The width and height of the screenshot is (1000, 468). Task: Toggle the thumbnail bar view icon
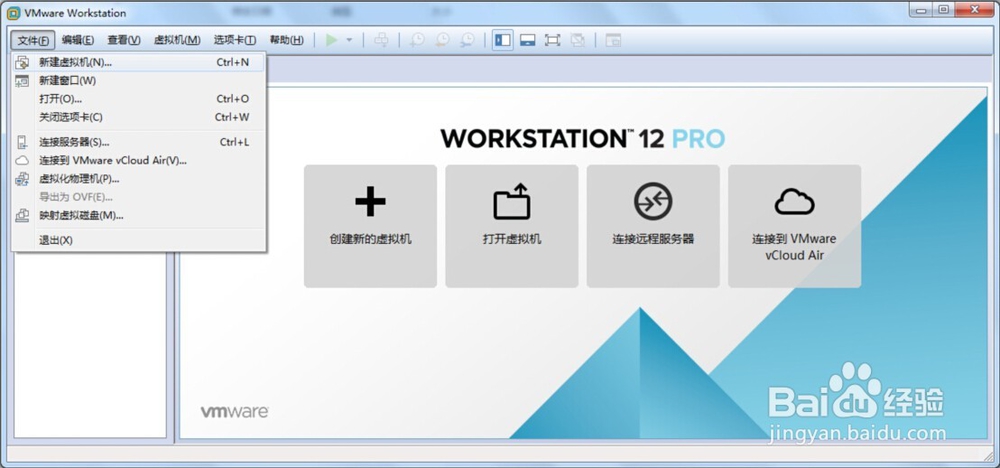527,40
